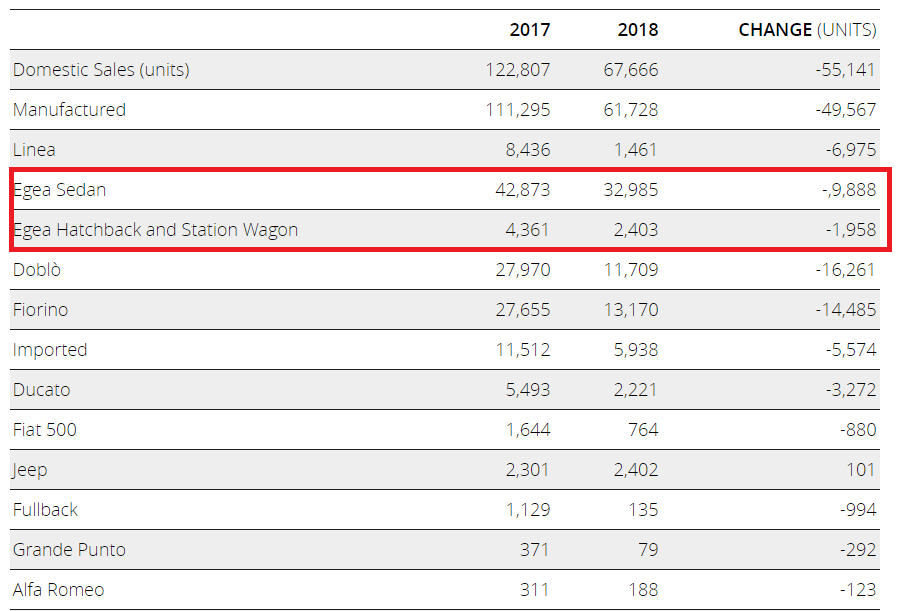
Task: Select Grande Punto 2017 value 371
Action: 534,550
